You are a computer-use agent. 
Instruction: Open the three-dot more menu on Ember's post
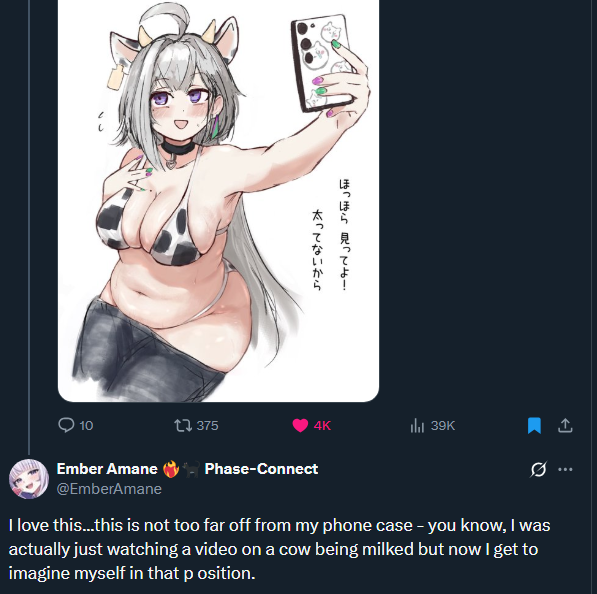pos(565,469)
